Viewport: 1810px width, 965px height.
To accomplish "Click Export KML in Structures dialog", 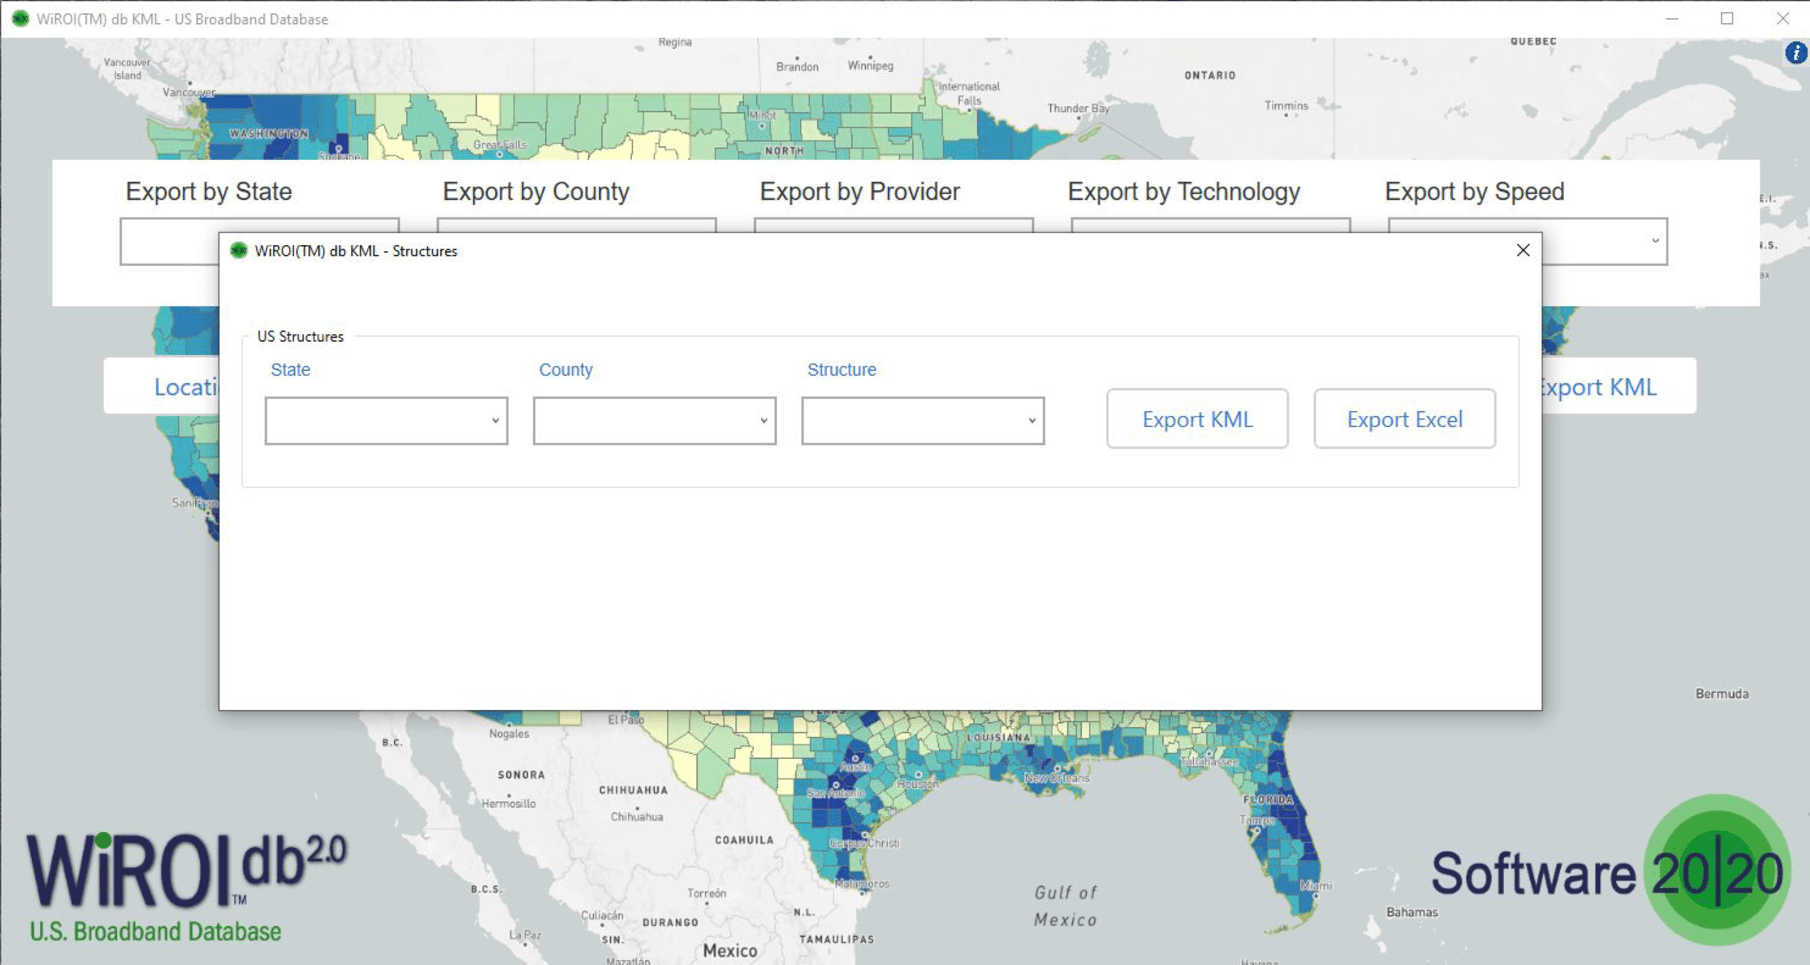I will (1197, 419).
